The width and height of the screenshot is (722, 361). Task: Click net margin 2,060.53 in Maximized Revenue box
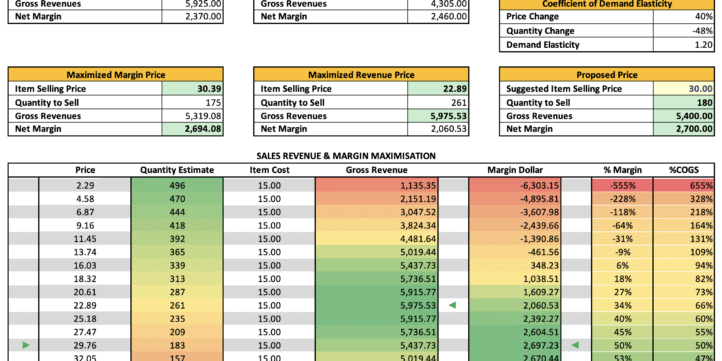click(438, 129)
